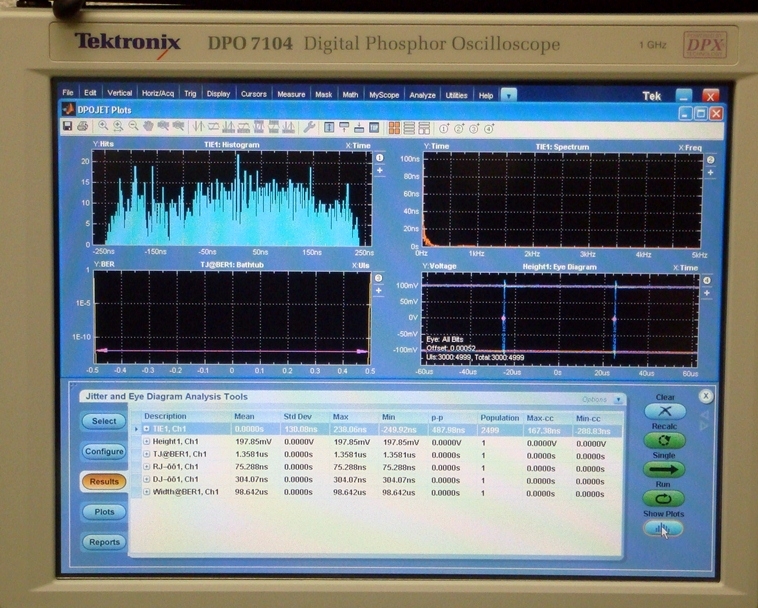Select plot 2 toolbar icon
Viewport: 758px width, 608px height.
459,129
